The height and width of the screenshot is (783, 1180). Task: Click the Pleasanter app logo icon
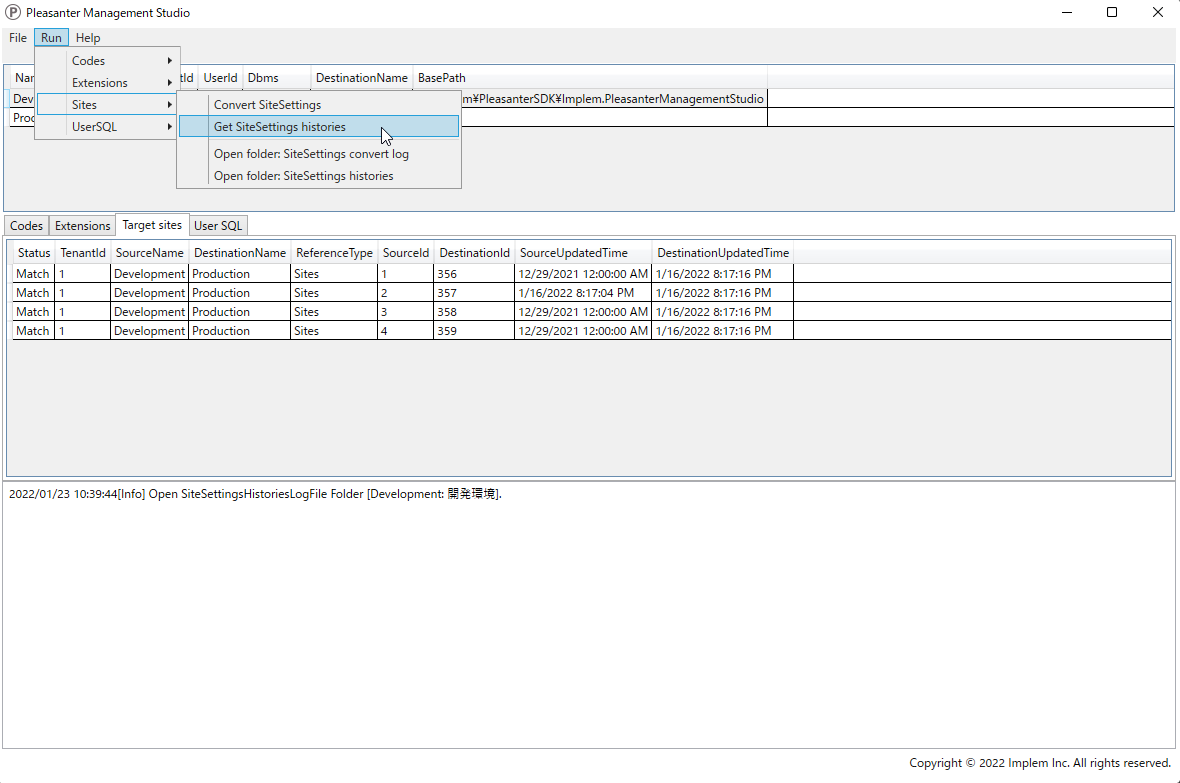point(13,13)
